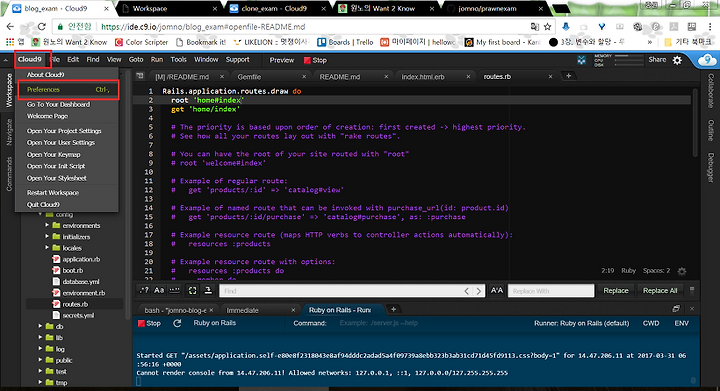Toggle wrap around search option
The image size is (720, 391).
(192, 290)
